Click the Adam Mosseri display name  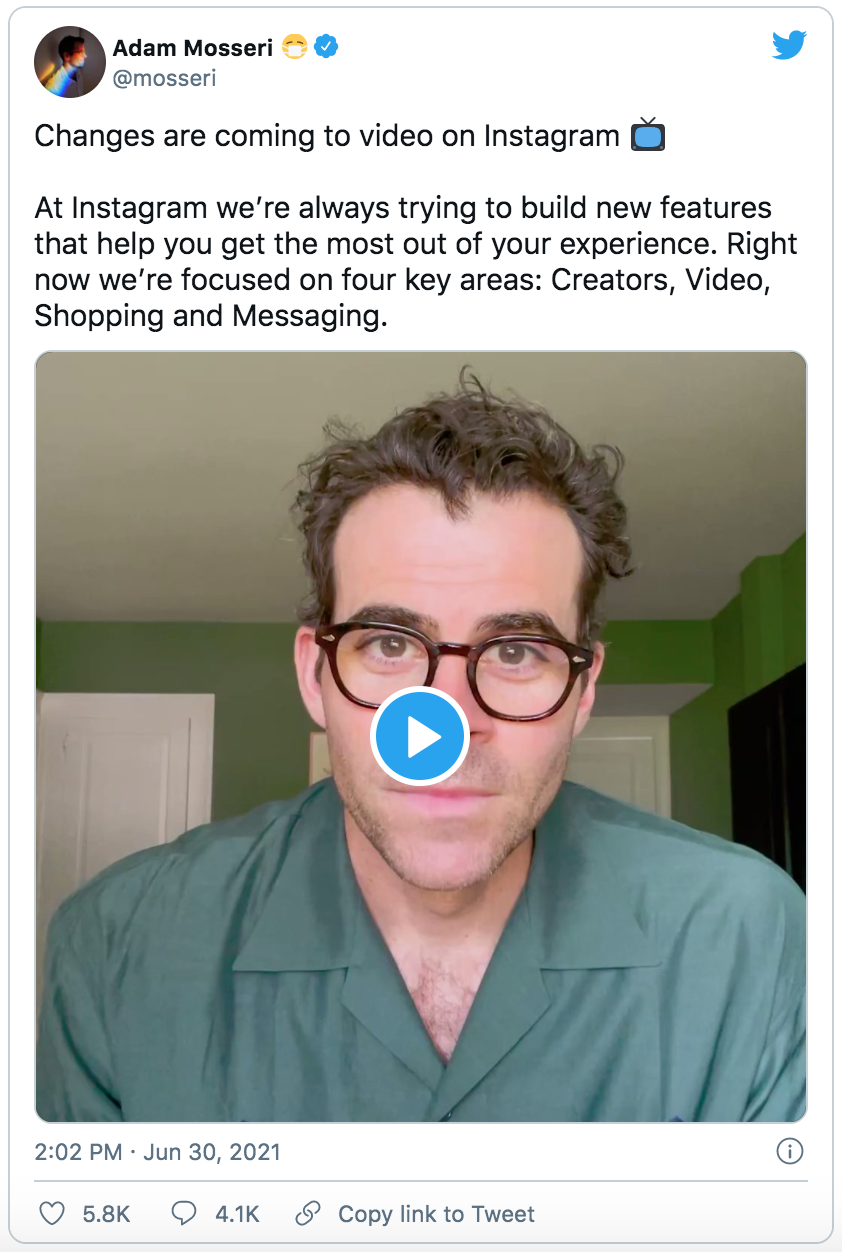(193, 47)
